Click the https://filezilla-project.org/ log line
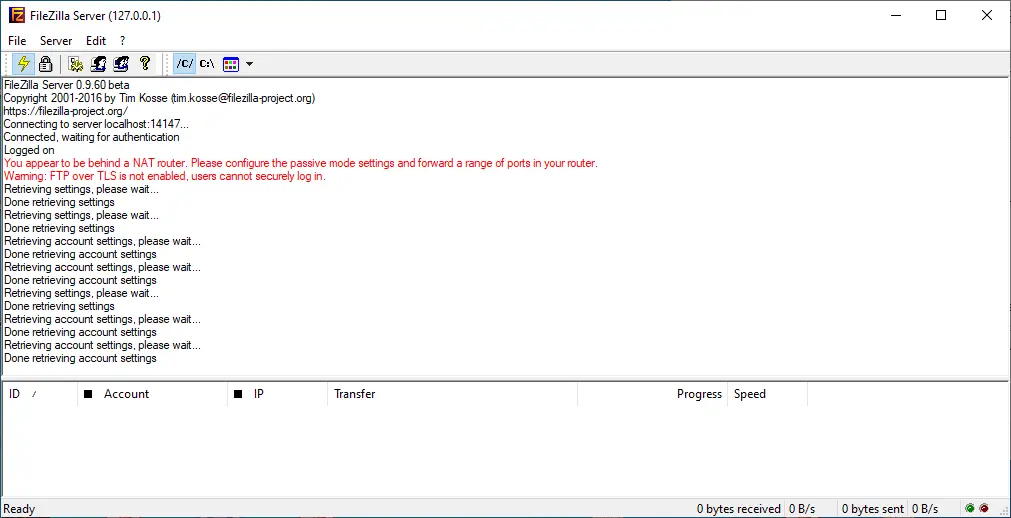Screen dimensions: 1011x518 (66, 111)
